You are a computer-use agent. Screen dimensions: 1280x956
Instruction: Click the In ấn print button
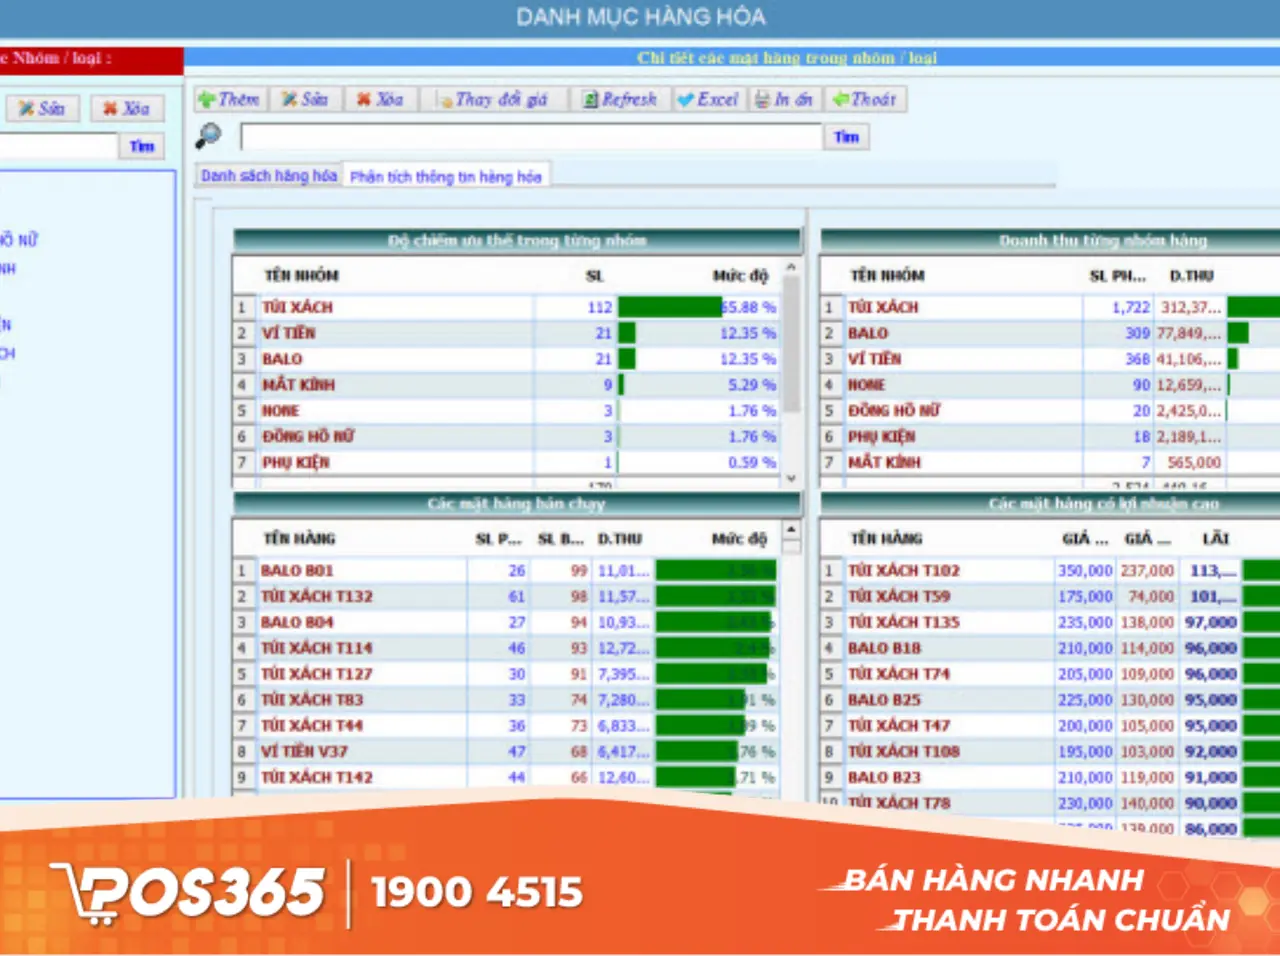pos(784,99)
